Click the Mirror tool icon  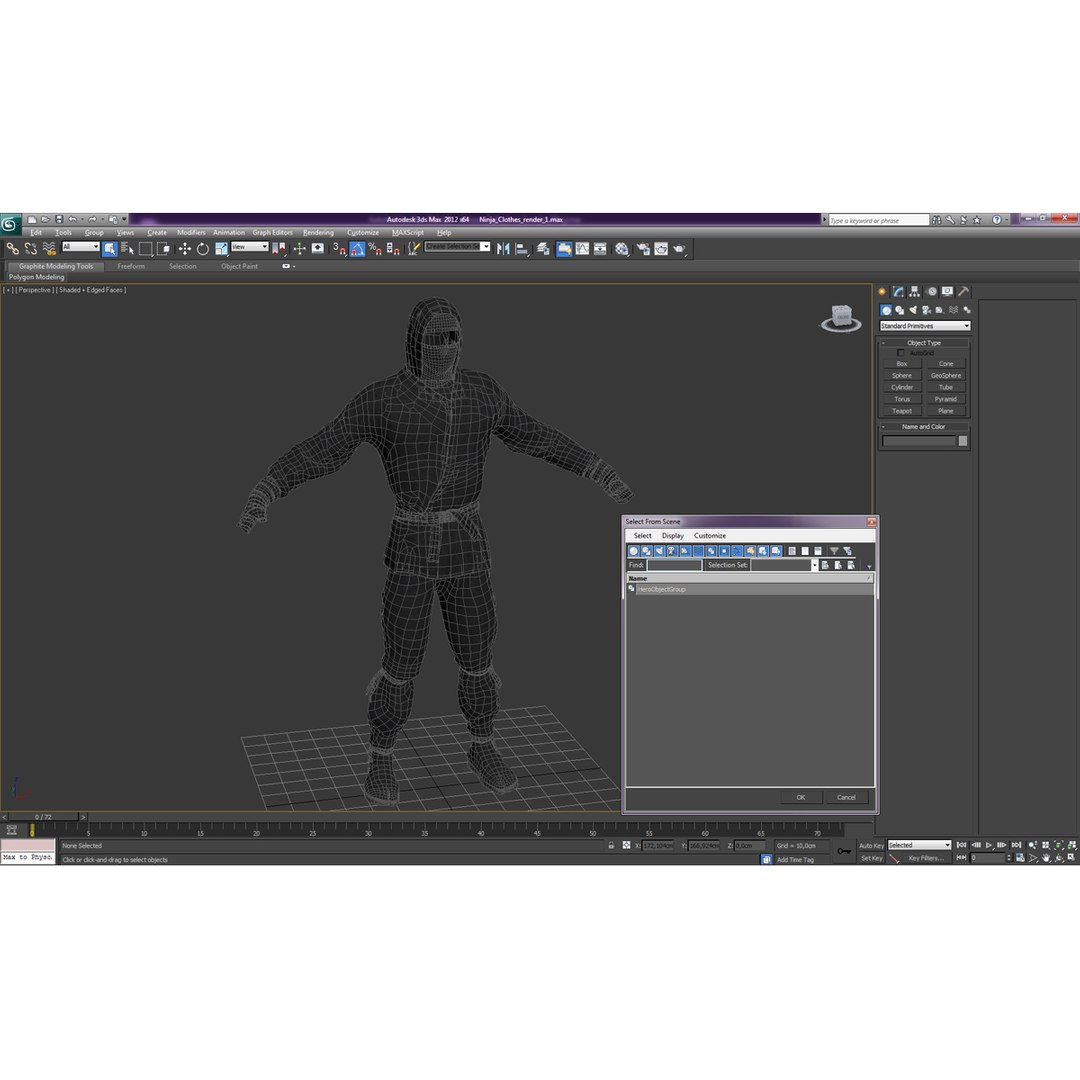pos(503,249)
